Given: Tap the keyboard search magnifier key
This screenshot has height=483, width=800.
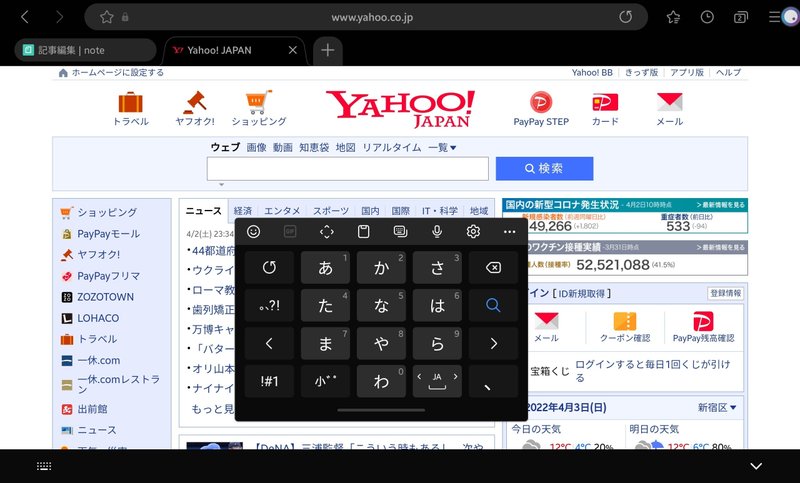Looking at the screenshot, I should (x=493, y=305).
